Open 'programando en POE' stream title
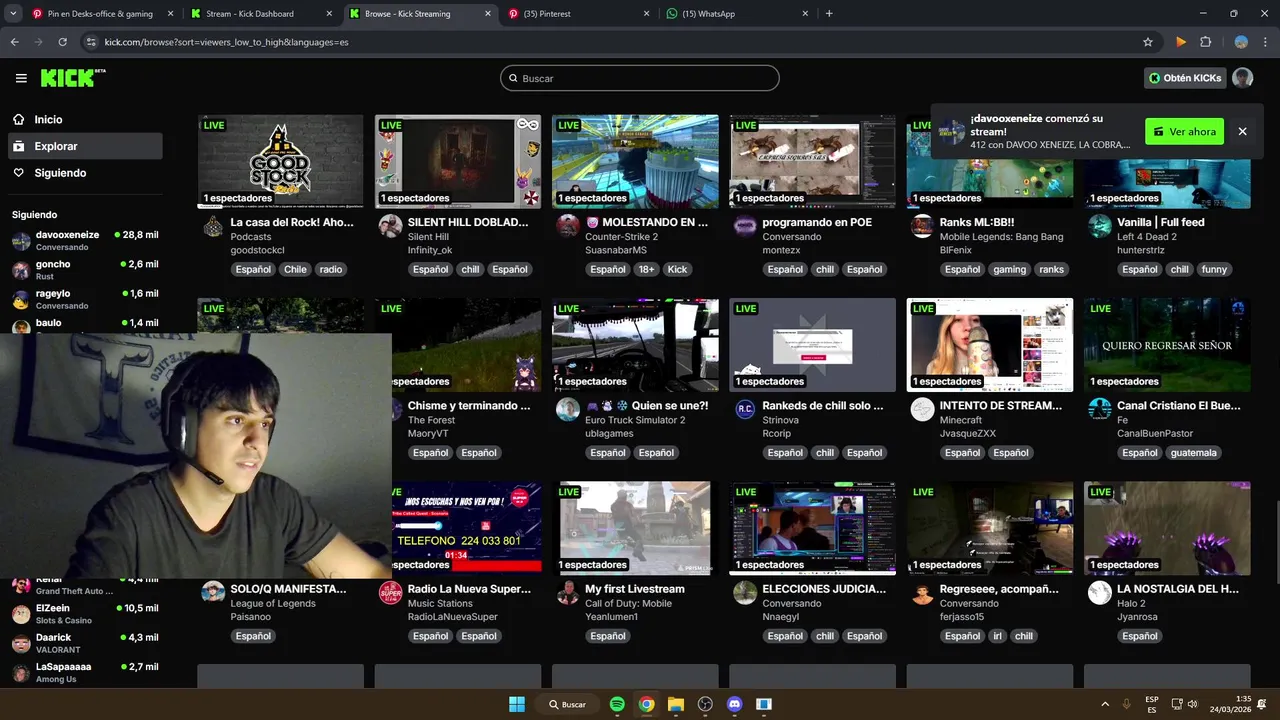 816,222
